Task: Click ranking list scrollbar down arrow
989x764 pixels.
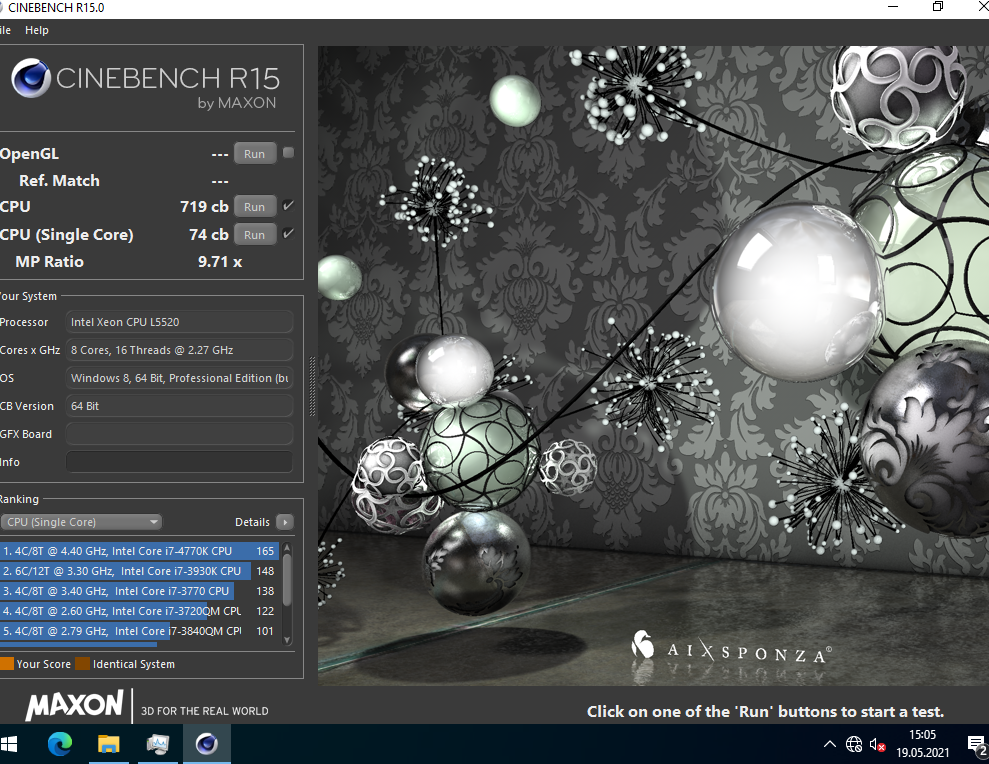Action: [x=287, y=640]
